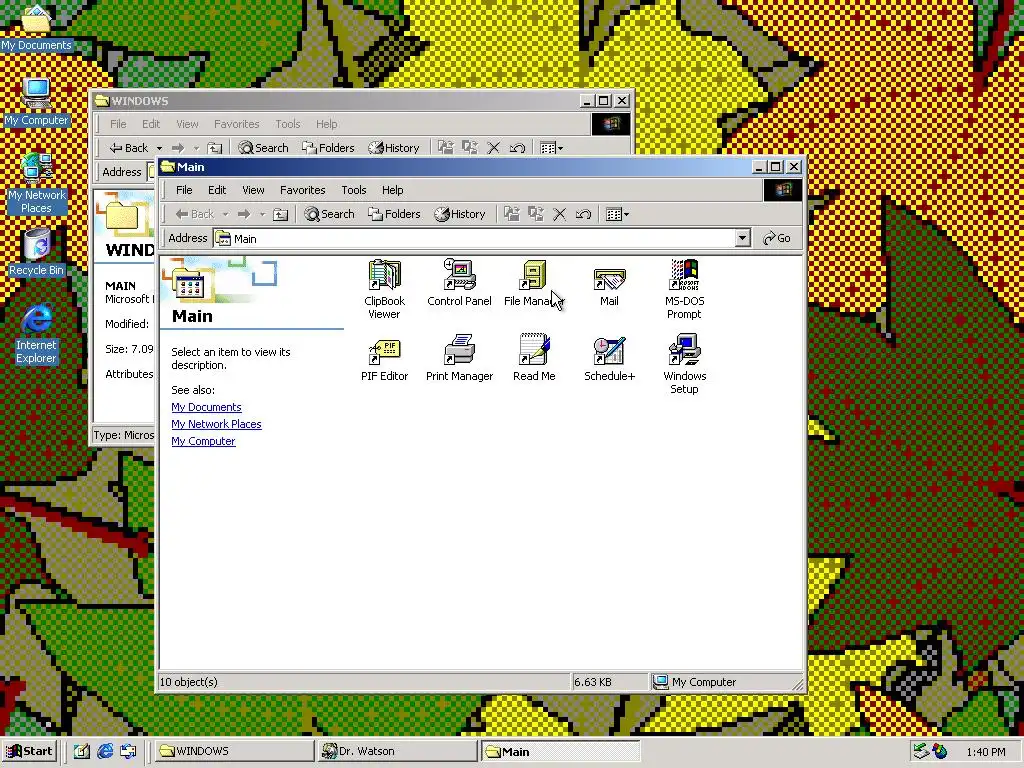Click Move To icon in Main toolbar

coord(512,214)
